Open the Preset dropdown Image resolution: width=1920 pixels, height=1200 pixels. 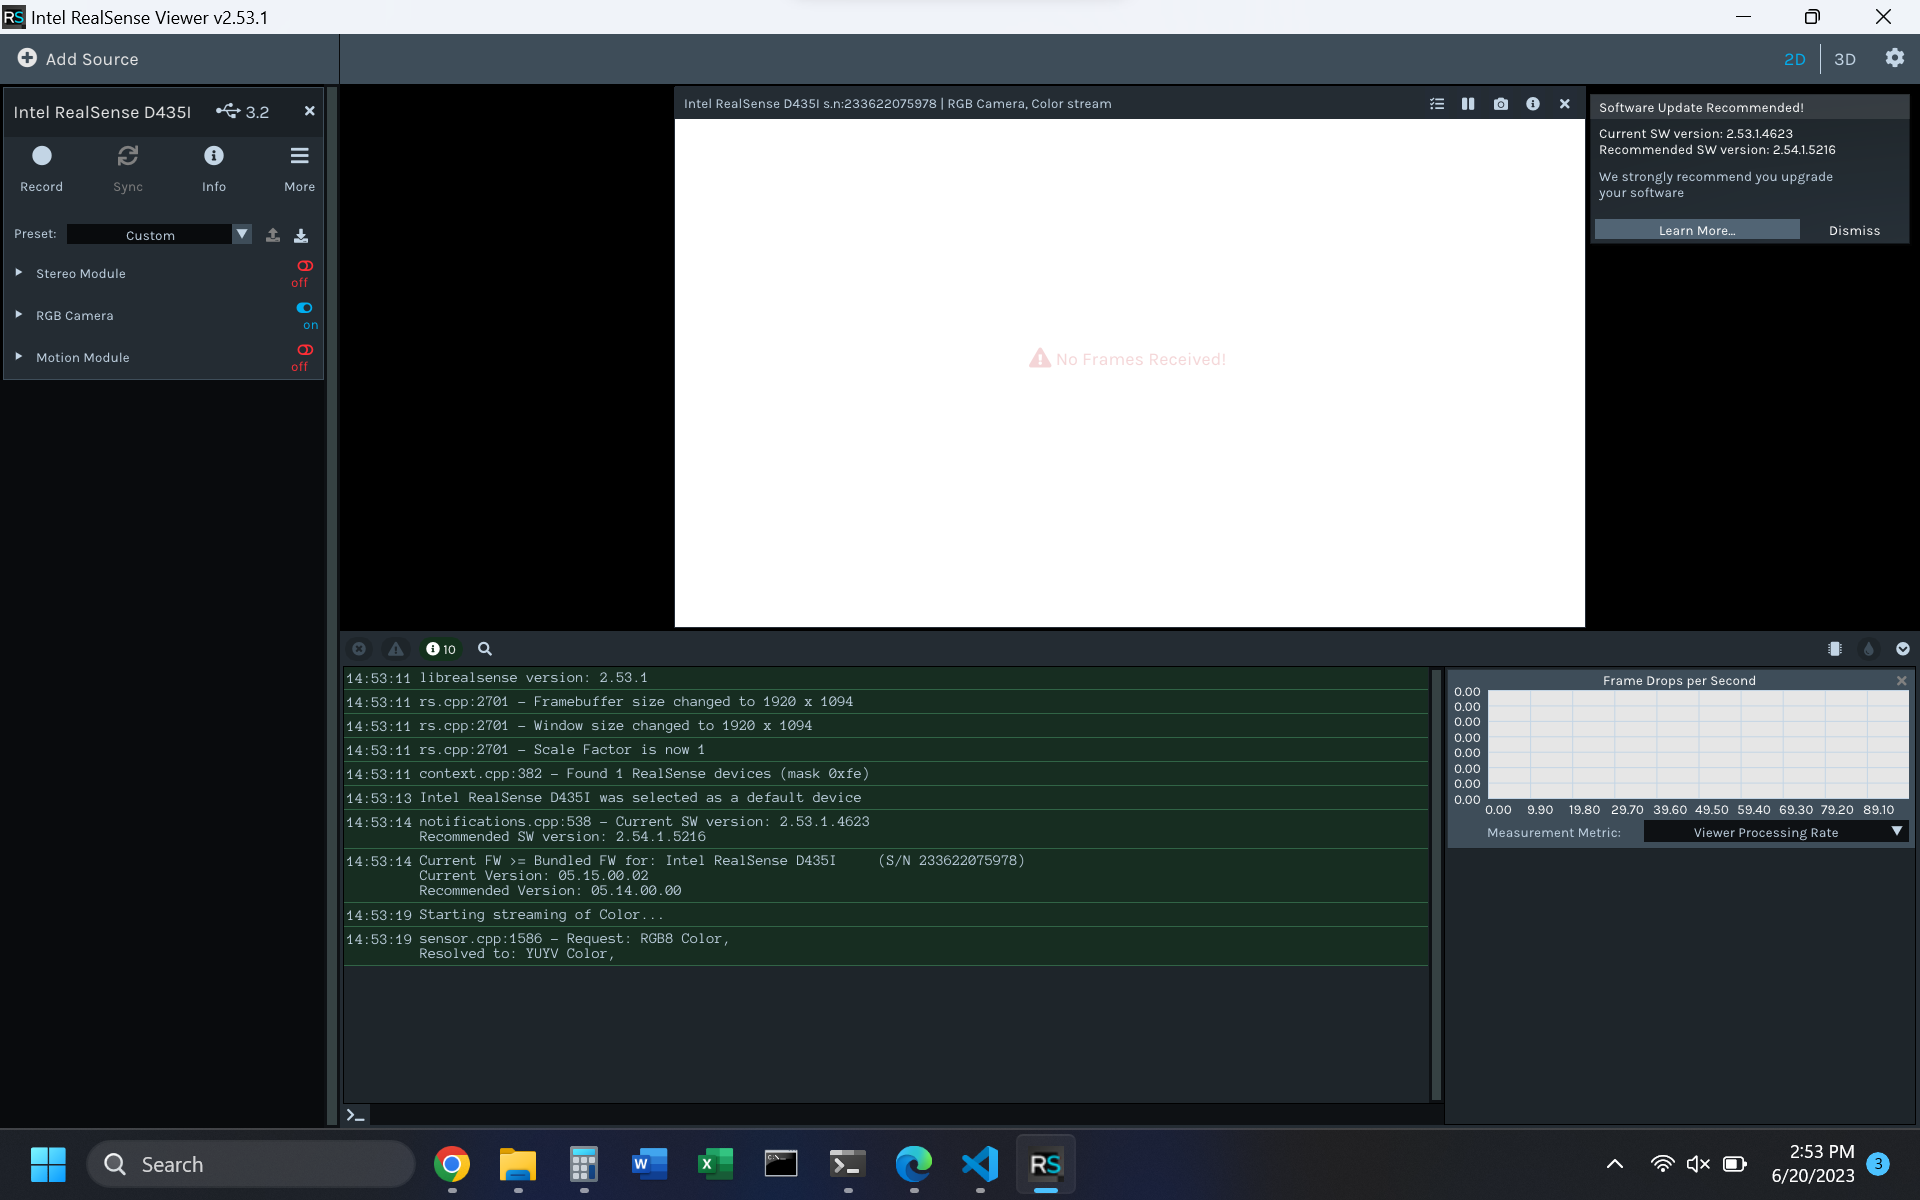241,234
